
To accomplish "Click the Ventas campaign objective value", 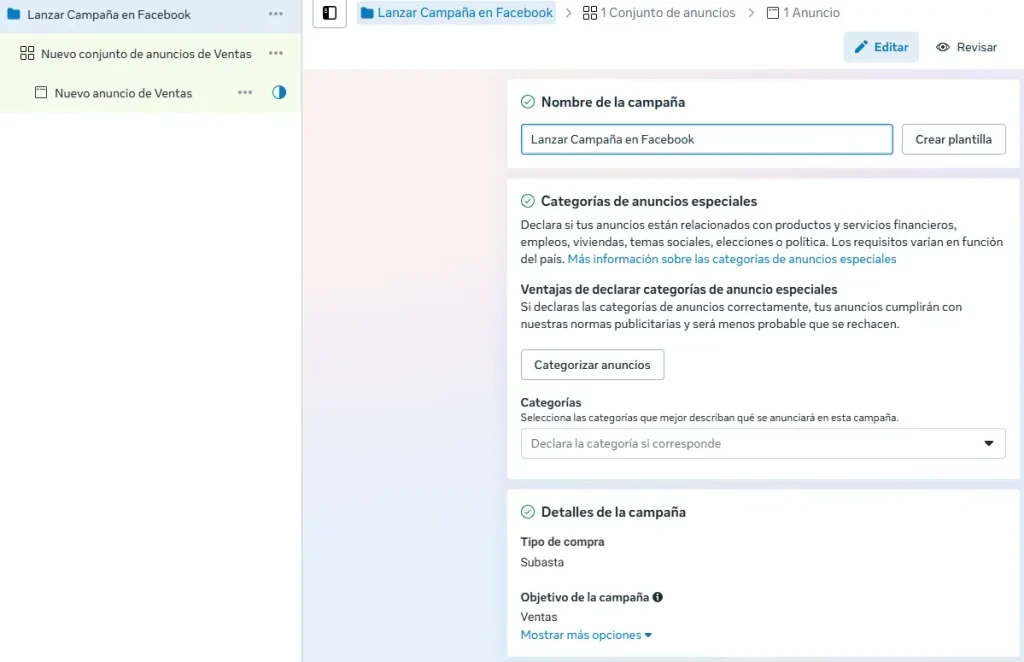I will coord(539,616).
